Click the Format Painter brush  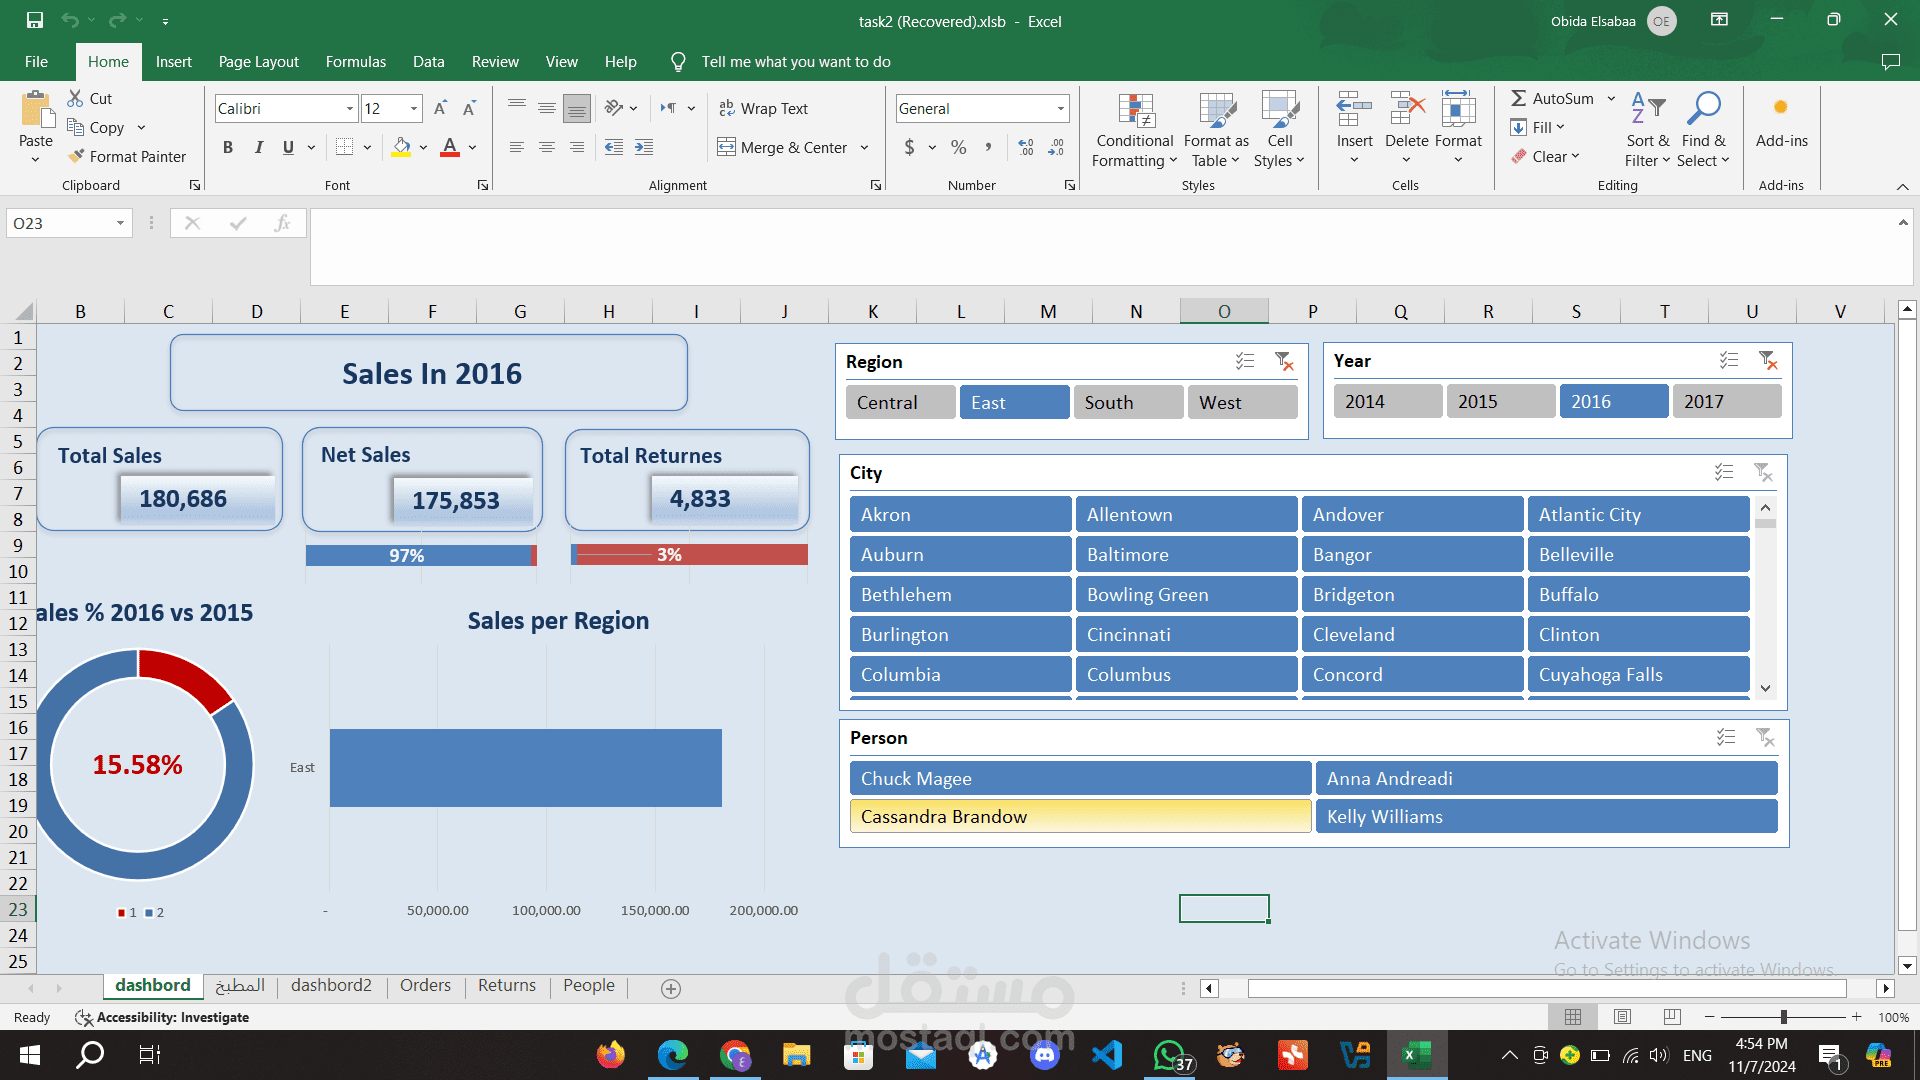(76, 156)
